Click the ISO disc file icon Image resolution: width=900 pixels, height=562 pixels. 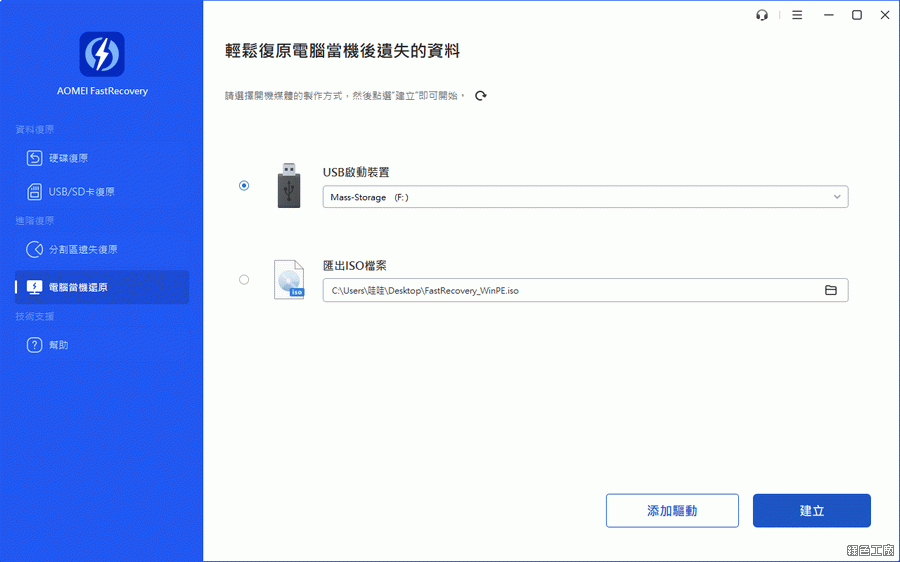[289, 280]
